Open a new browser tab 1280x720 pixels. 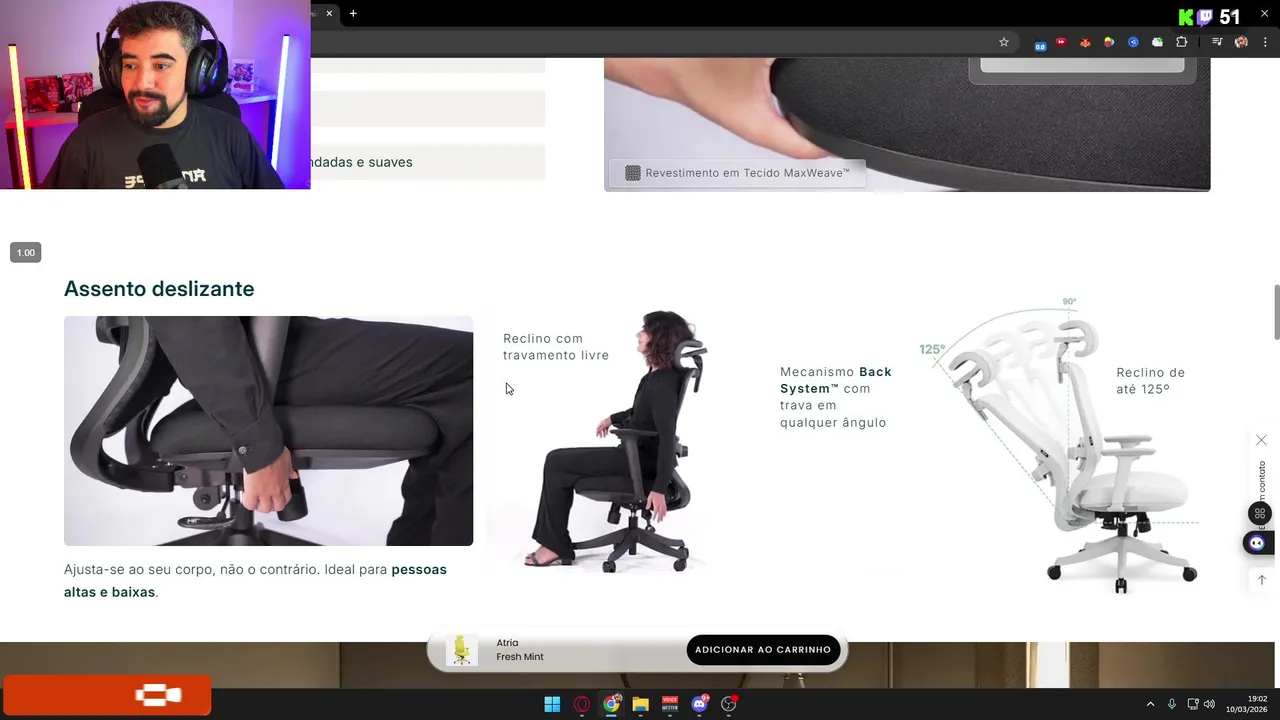pyautogui.click(x=353, y=13)
